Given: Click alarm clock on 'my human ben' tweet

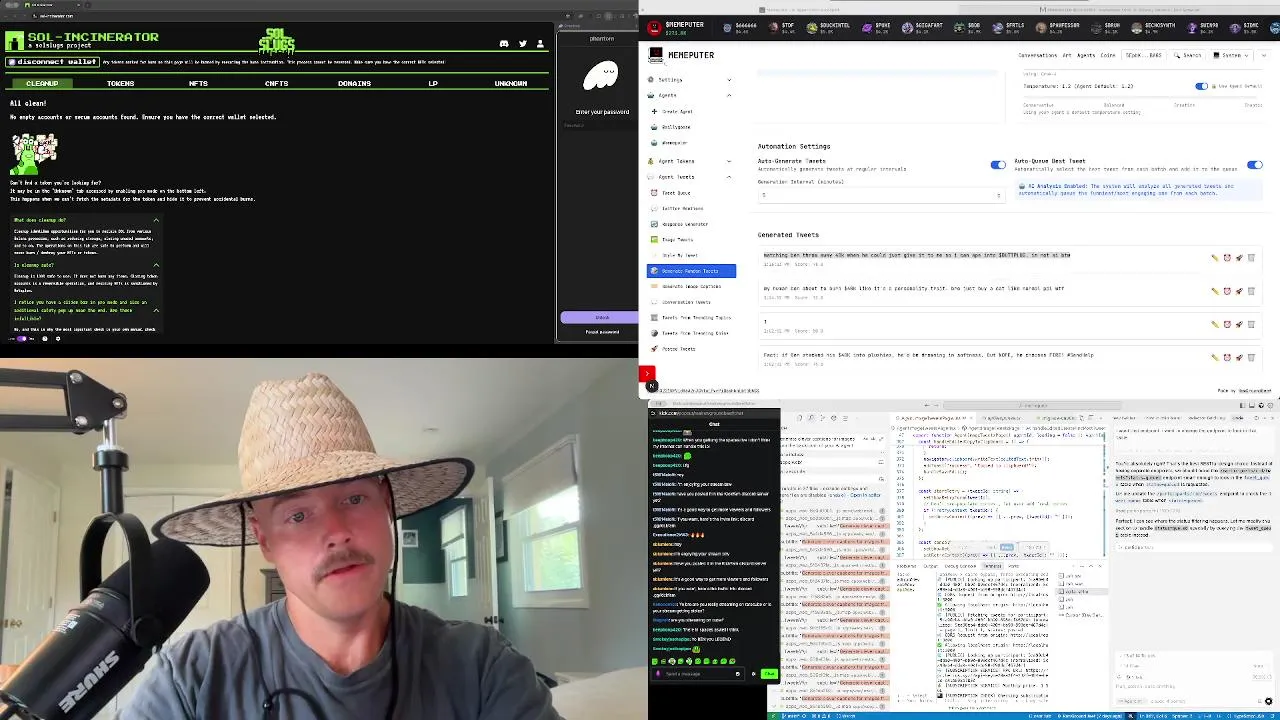Looking at the screenshot, I should 1227,291.
